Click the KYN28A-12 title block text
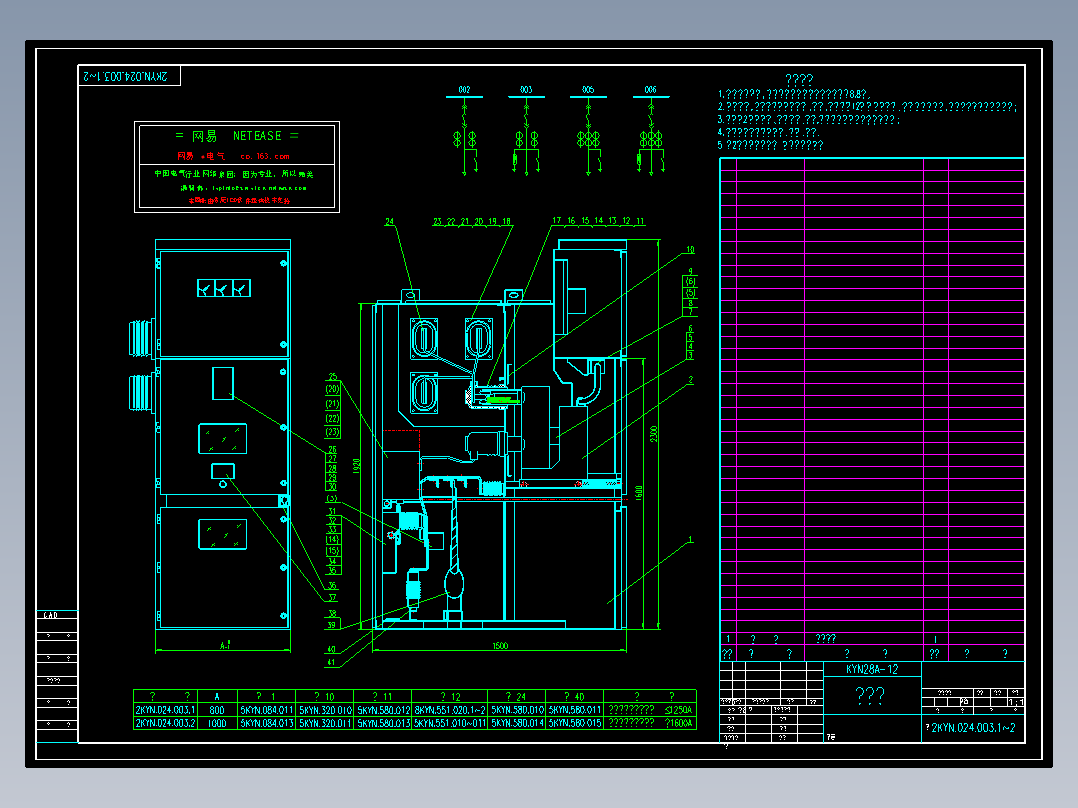Screen dimensions: 1078x808 (x=872, y=669)
